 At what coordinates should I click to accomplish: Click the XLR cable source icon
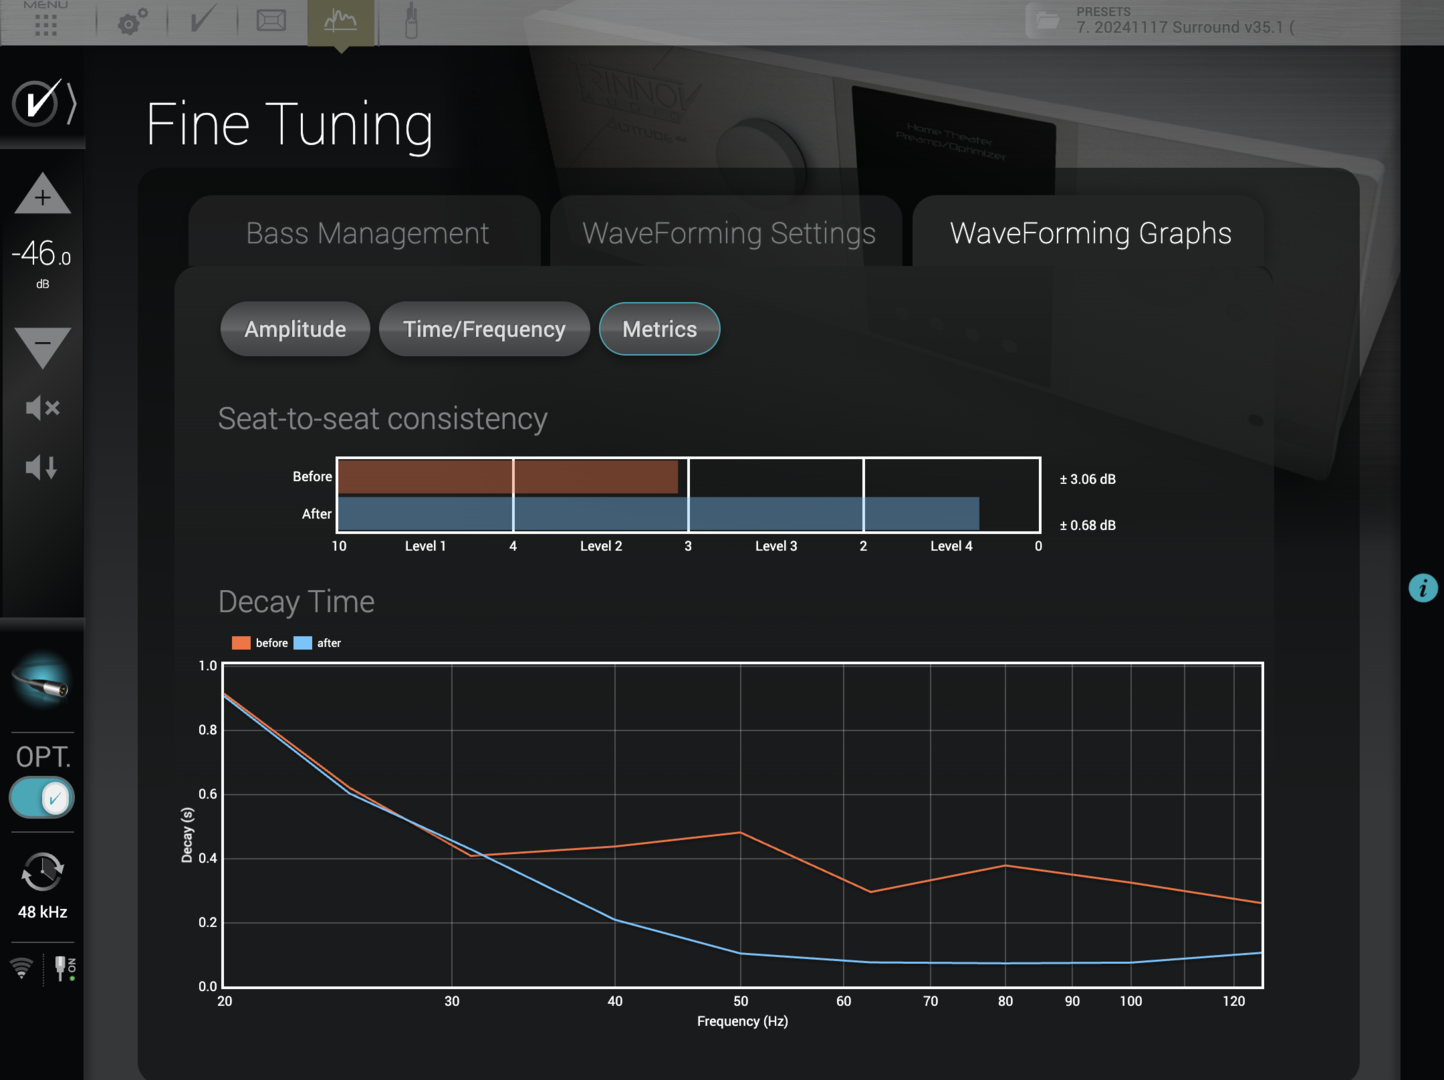click(42, 682)
